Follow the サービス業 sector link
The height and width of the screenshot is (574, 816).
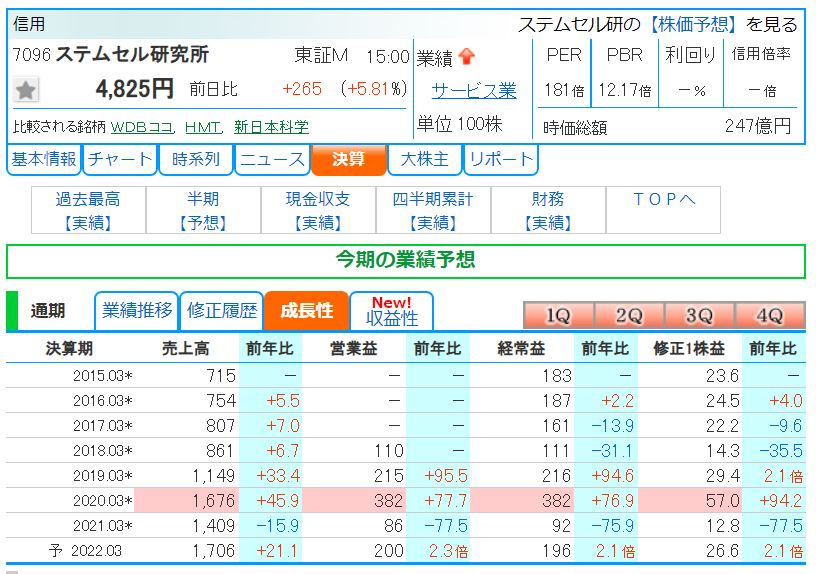[474, 91]
